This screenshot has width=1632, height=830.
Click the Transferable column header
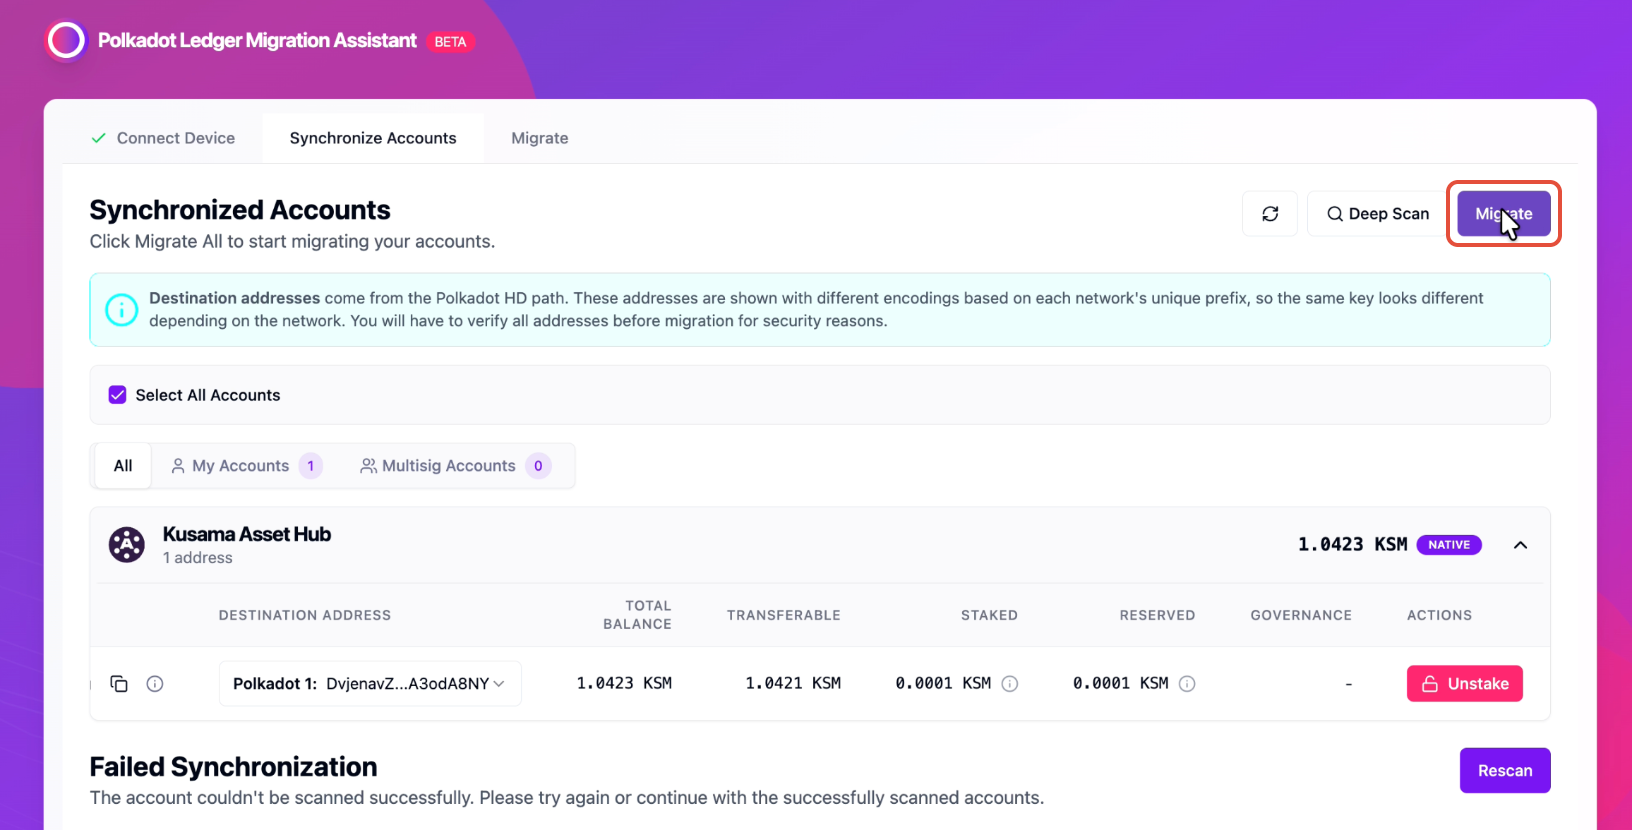(784, 616)
